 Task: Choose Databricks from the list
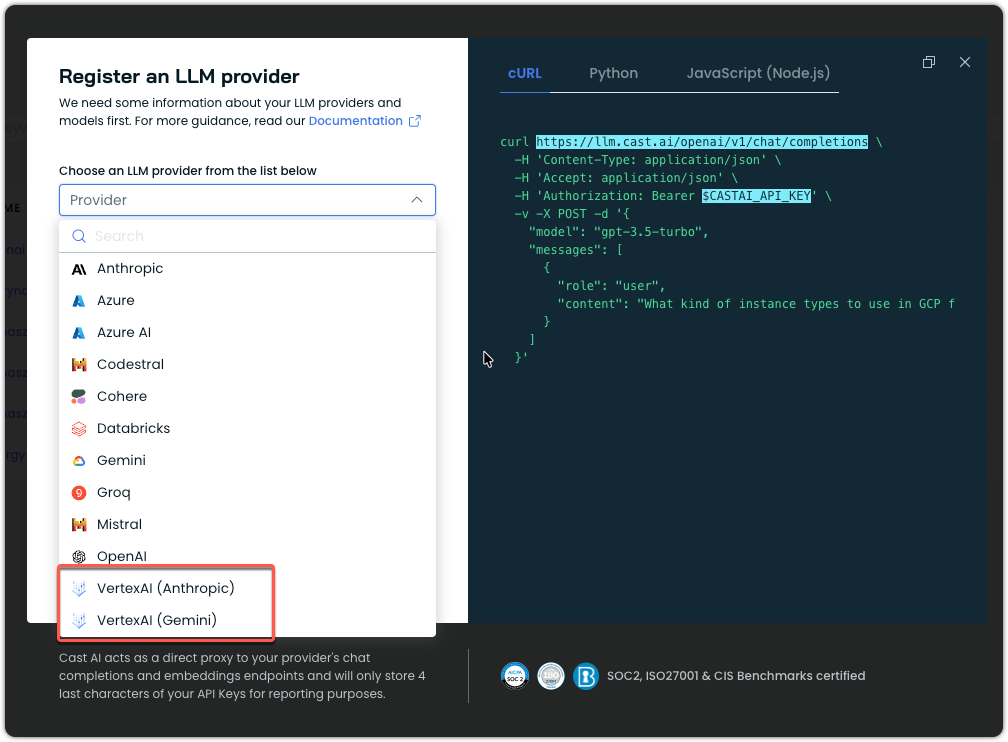[x=248, y=429]
